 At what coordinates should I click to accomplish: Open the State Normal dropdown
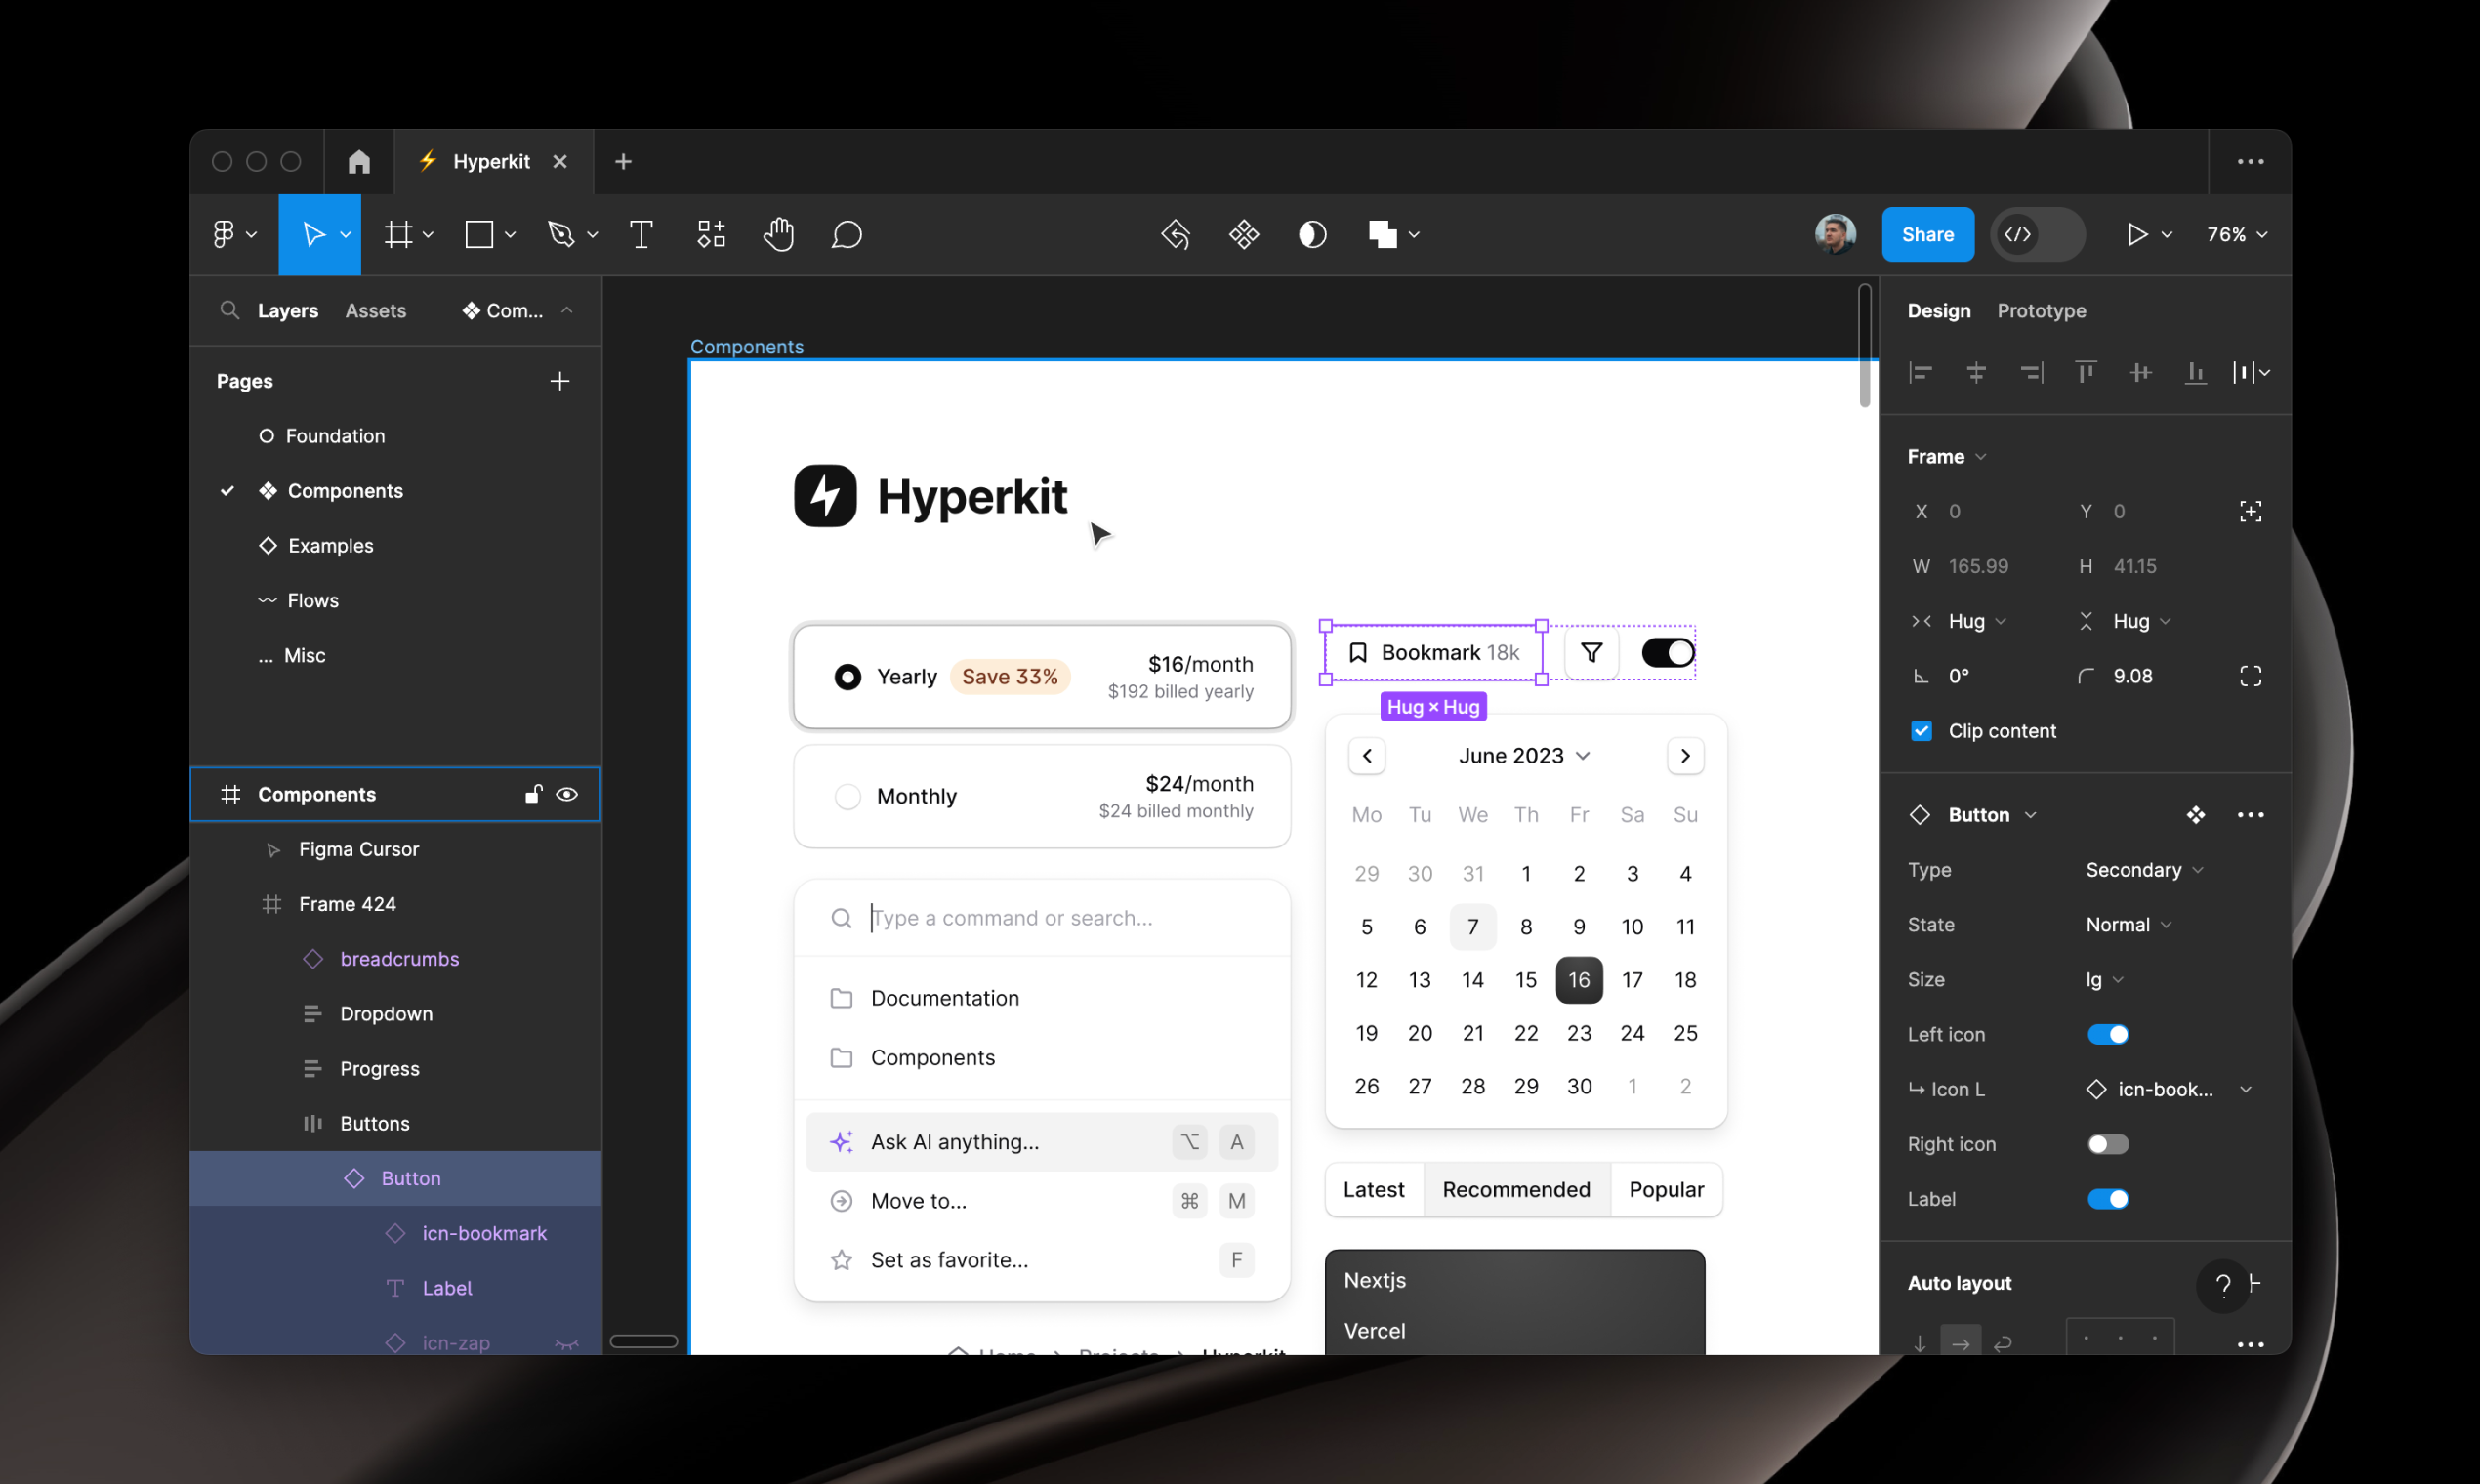pyautogui.click(x=2128, y=925)
